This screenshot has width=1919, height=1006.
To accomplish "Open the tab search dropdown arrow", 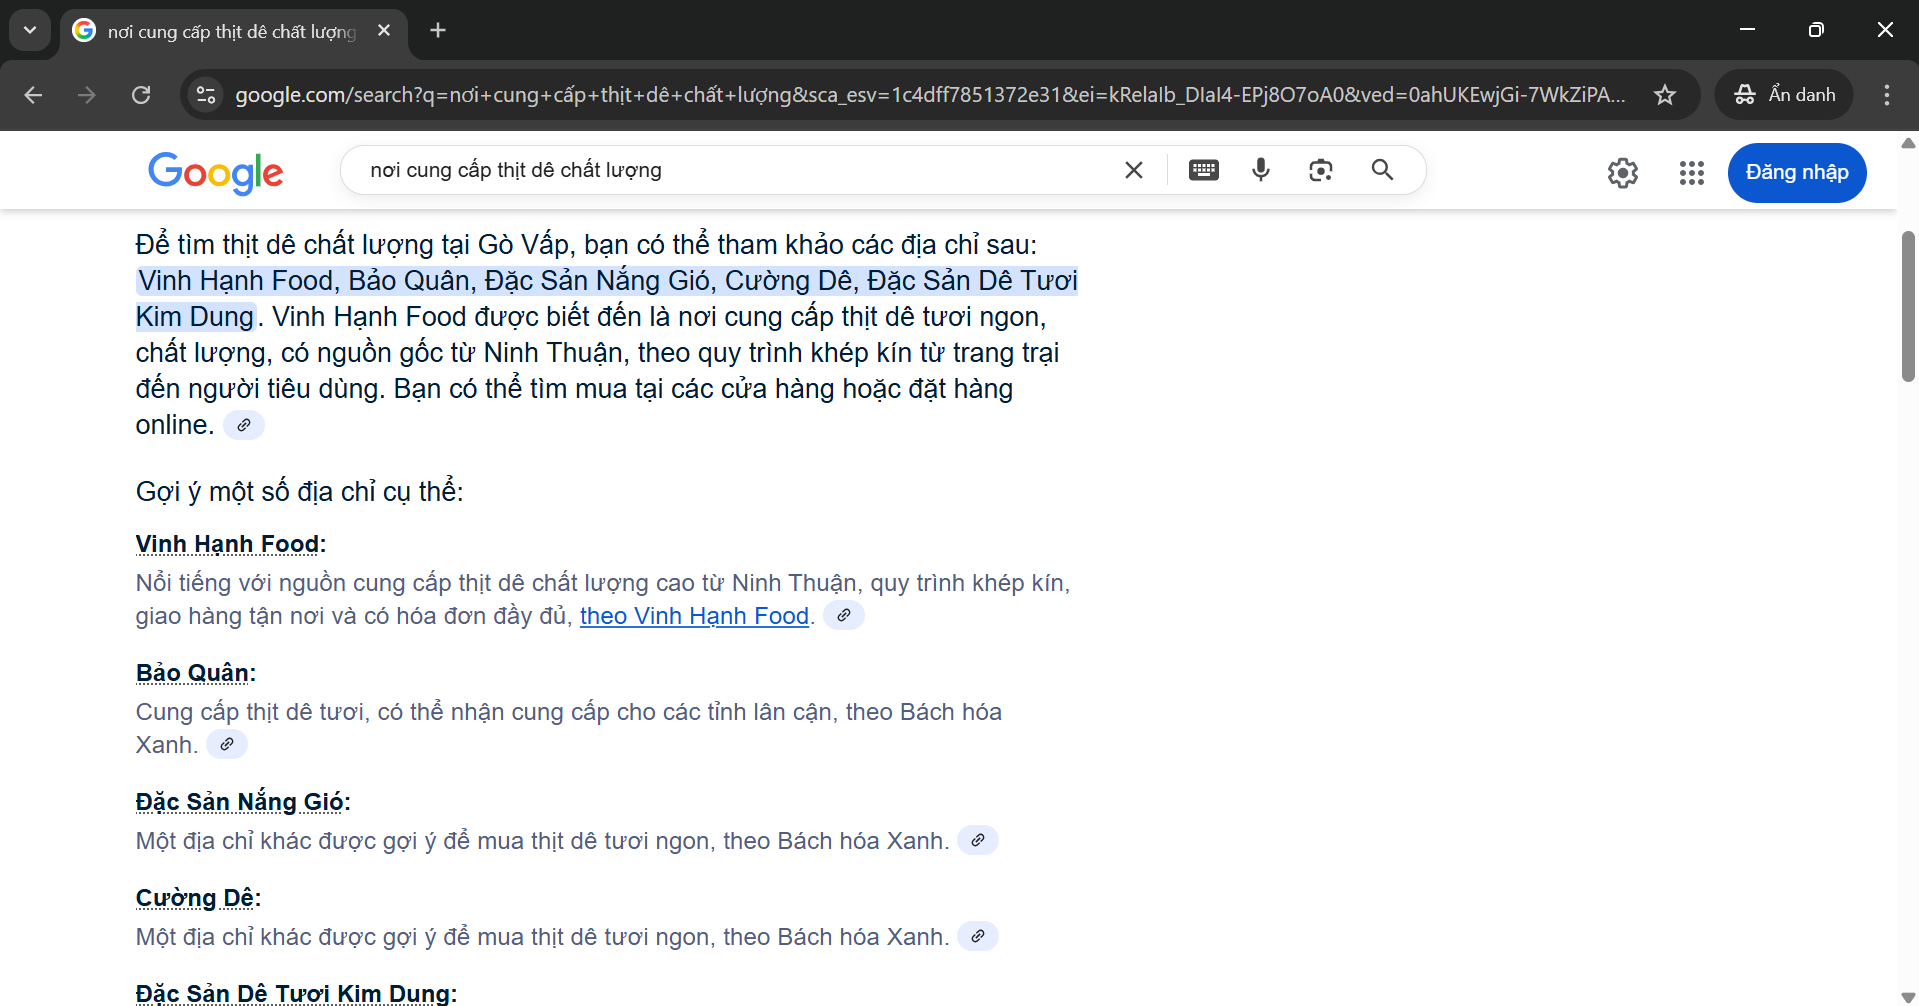I will [x=30, y=30].
